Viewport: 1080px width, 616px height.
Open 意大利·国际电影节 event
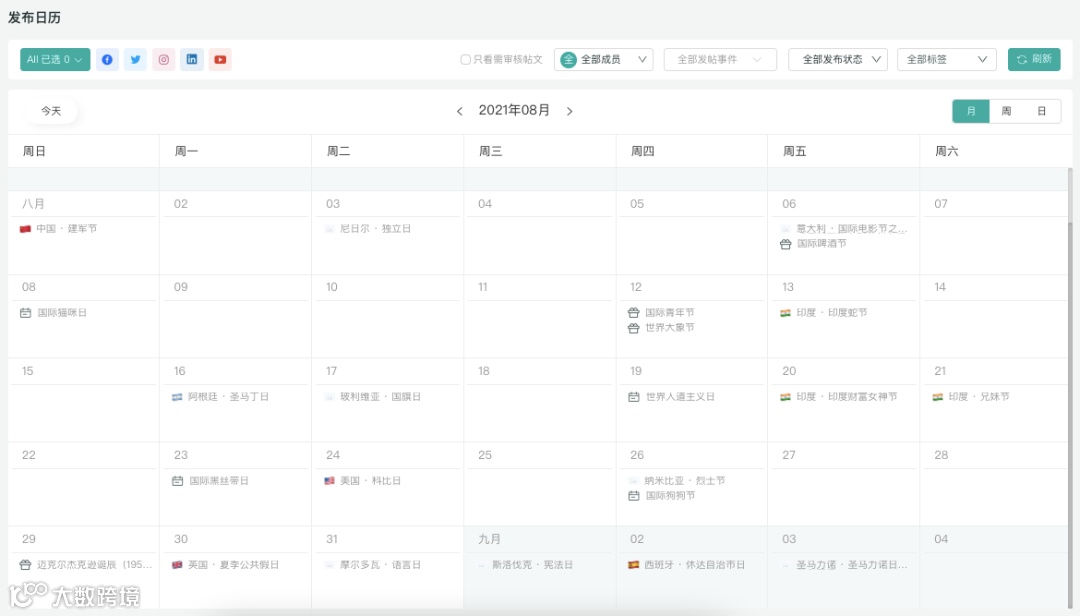coord(844,229)
